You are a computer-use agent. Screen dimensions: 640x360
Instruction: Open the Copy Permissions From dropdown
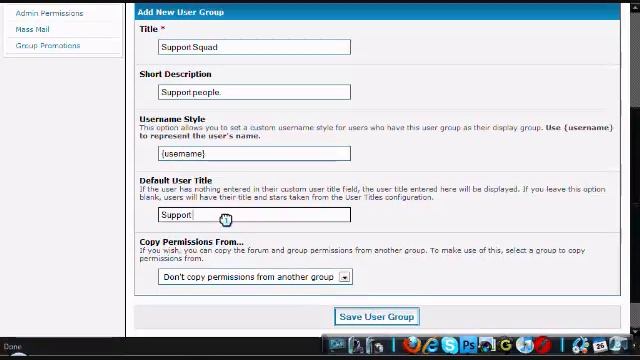pos(255,277)
